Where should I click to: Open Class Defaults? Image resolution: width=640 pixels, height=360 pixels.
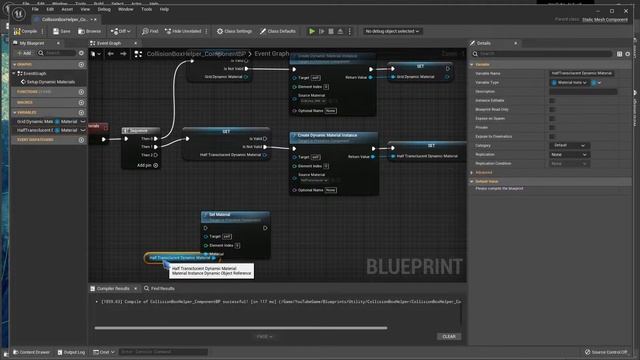pos(278,31)
